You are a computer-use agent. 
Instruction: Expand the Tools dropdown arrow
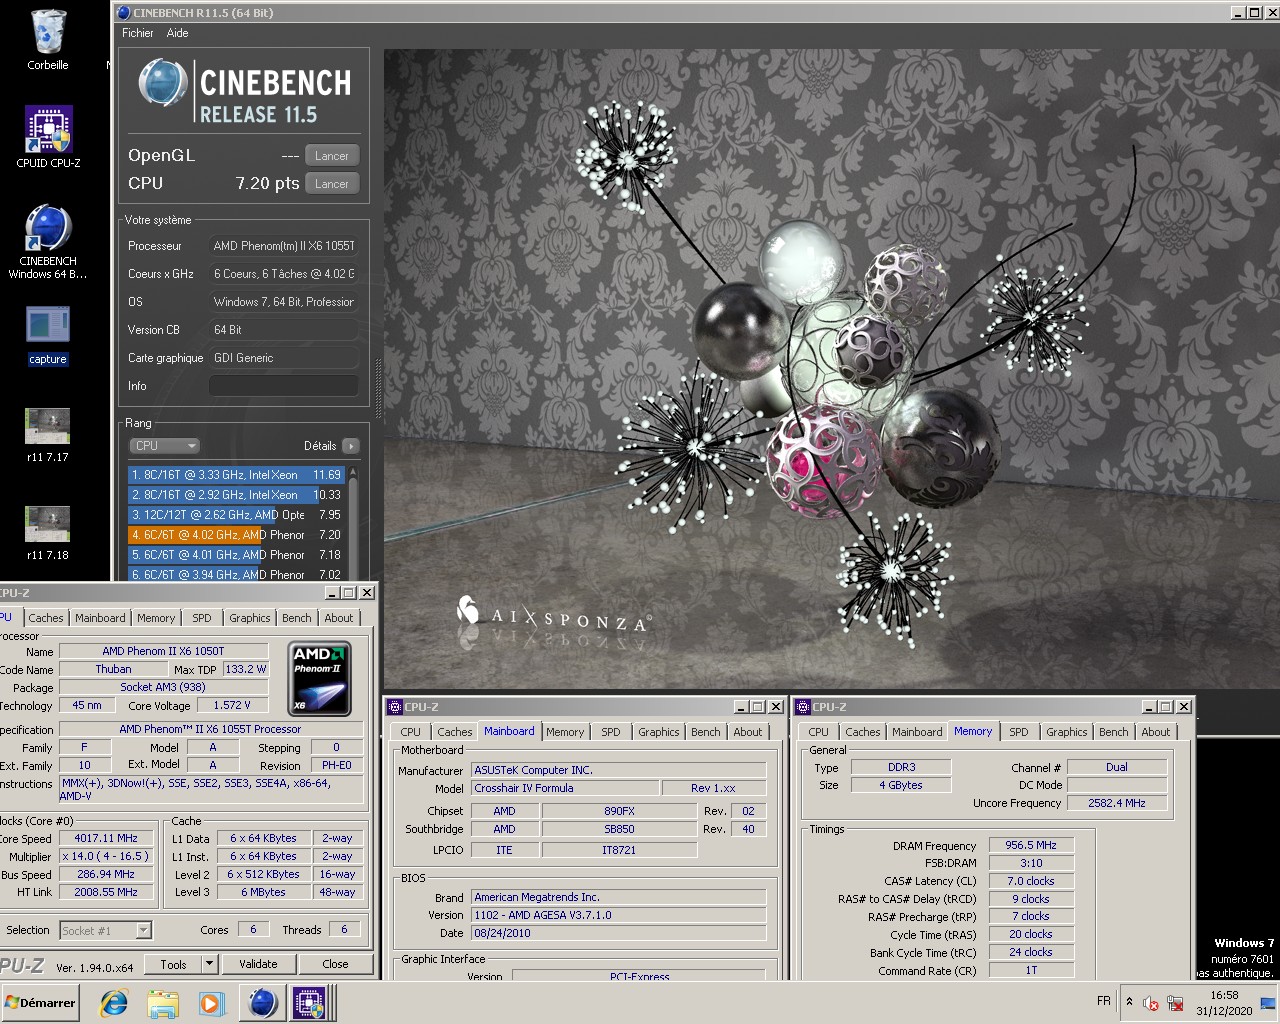click(x=210, y=964)
